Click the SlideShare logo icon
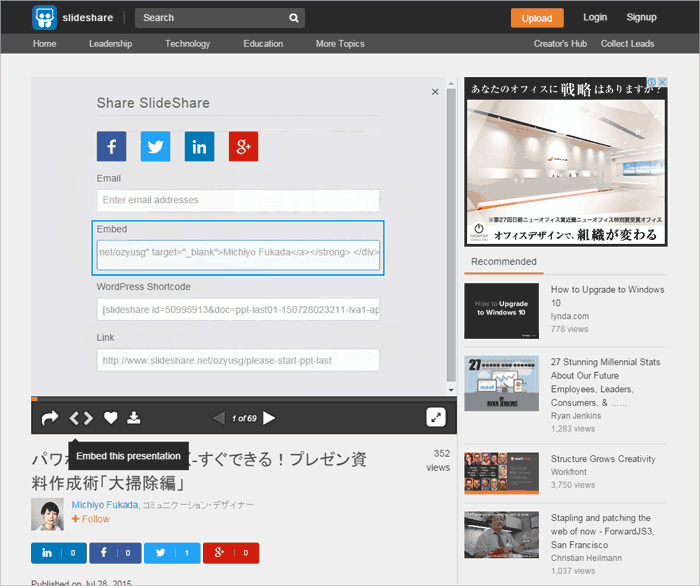Screen dimensions: 700x586 (x=44, y=18)
